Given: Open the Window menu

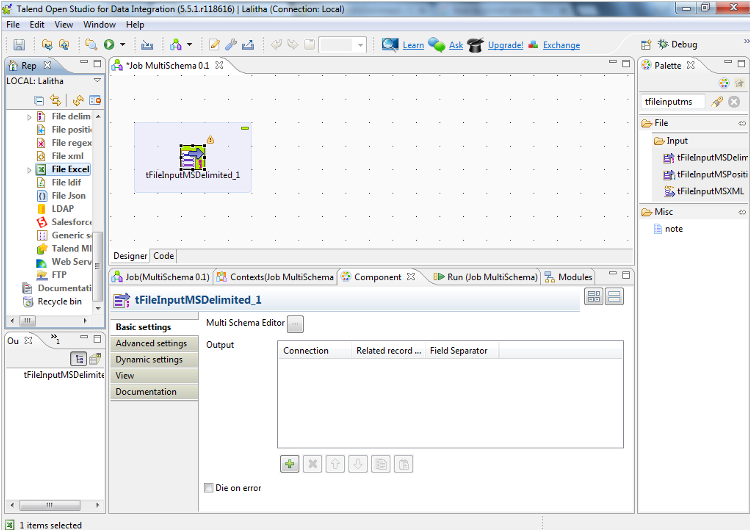Looking at the screenshot, I should point(99,24).
